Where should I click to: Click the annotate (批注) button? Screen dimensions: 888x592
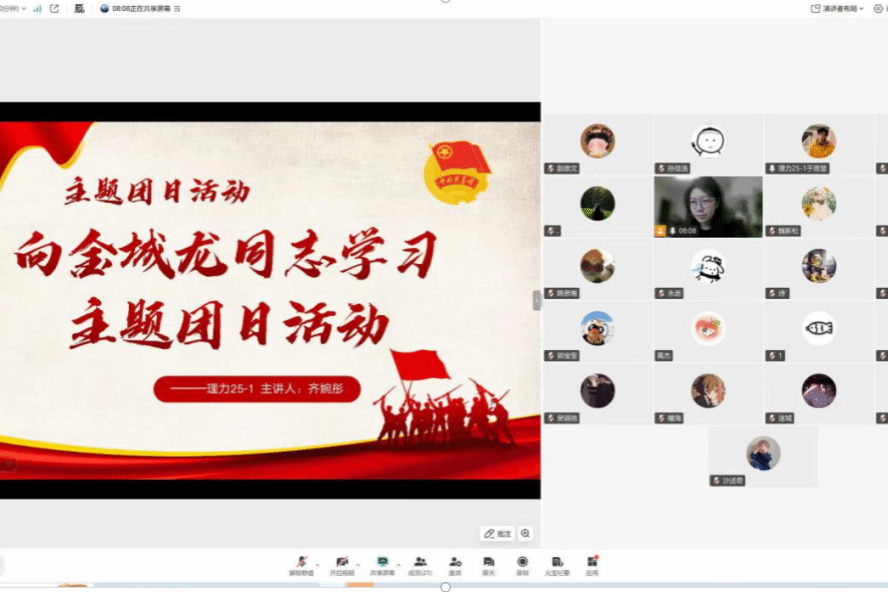click(497, 534)
